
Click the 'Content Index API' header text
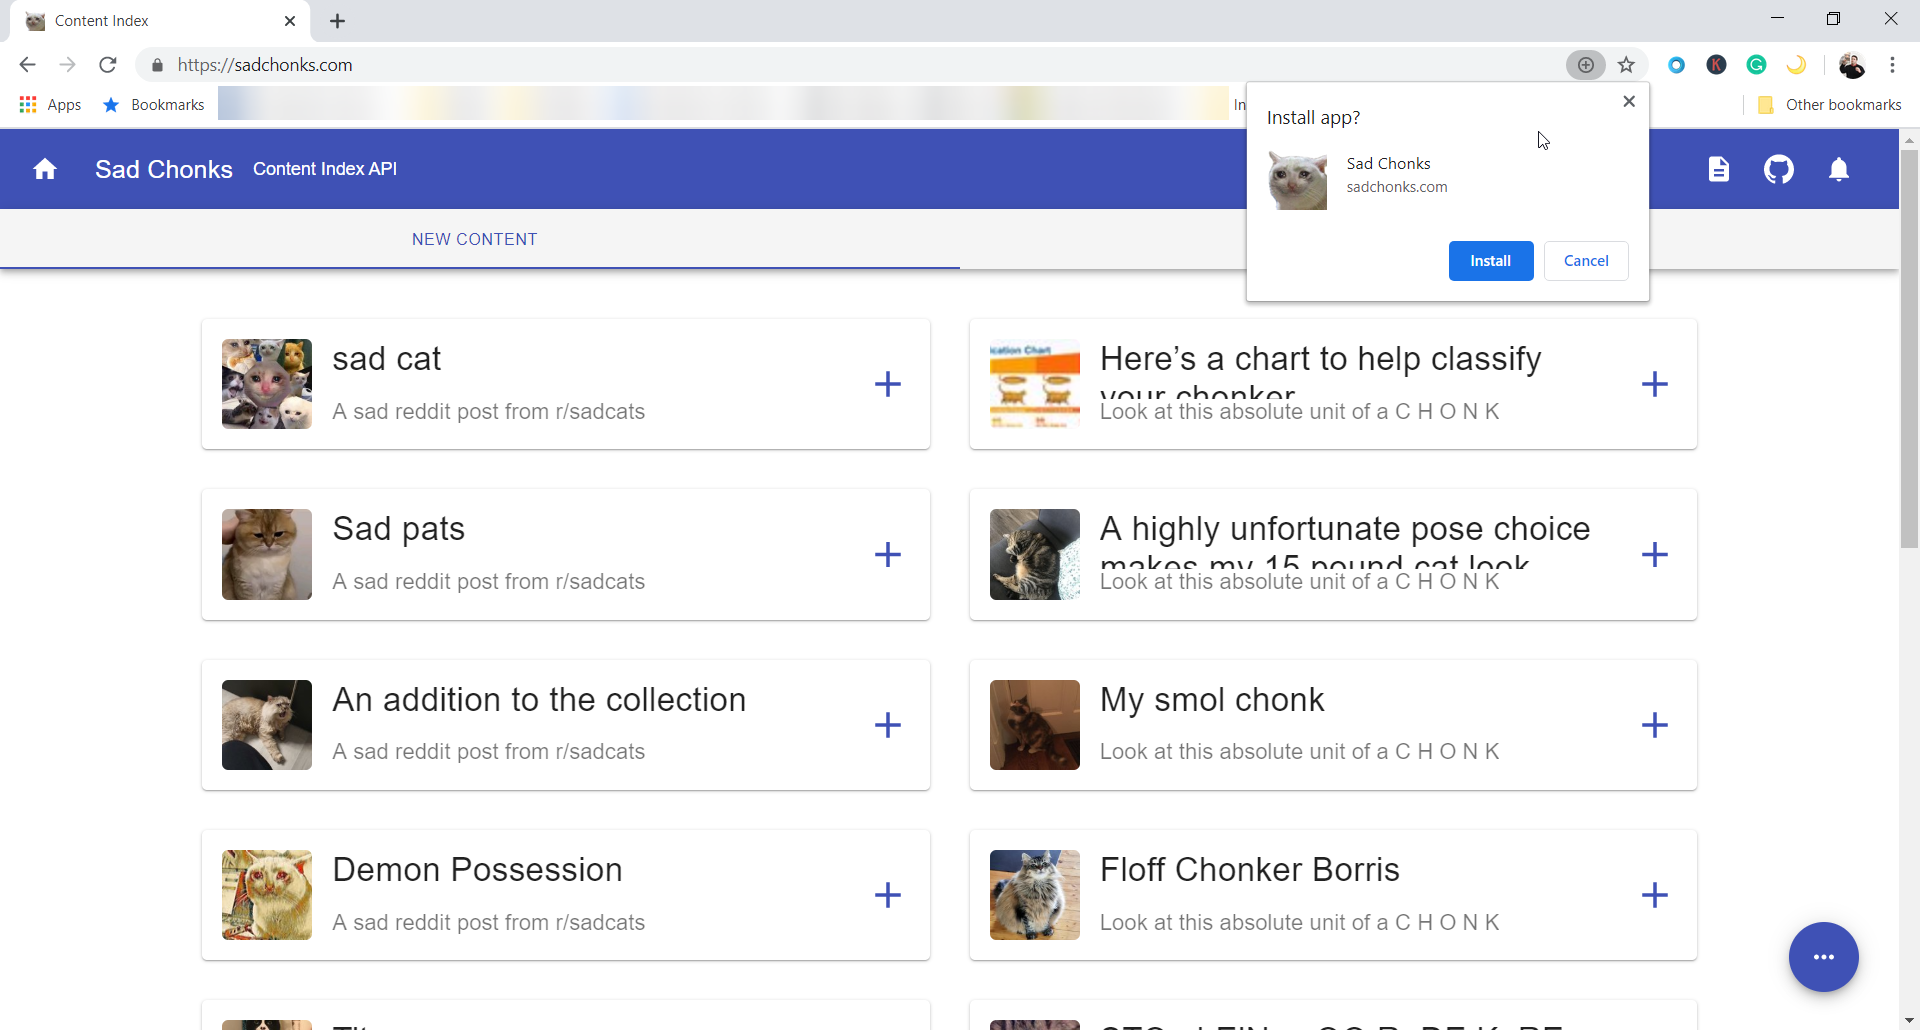325,169
